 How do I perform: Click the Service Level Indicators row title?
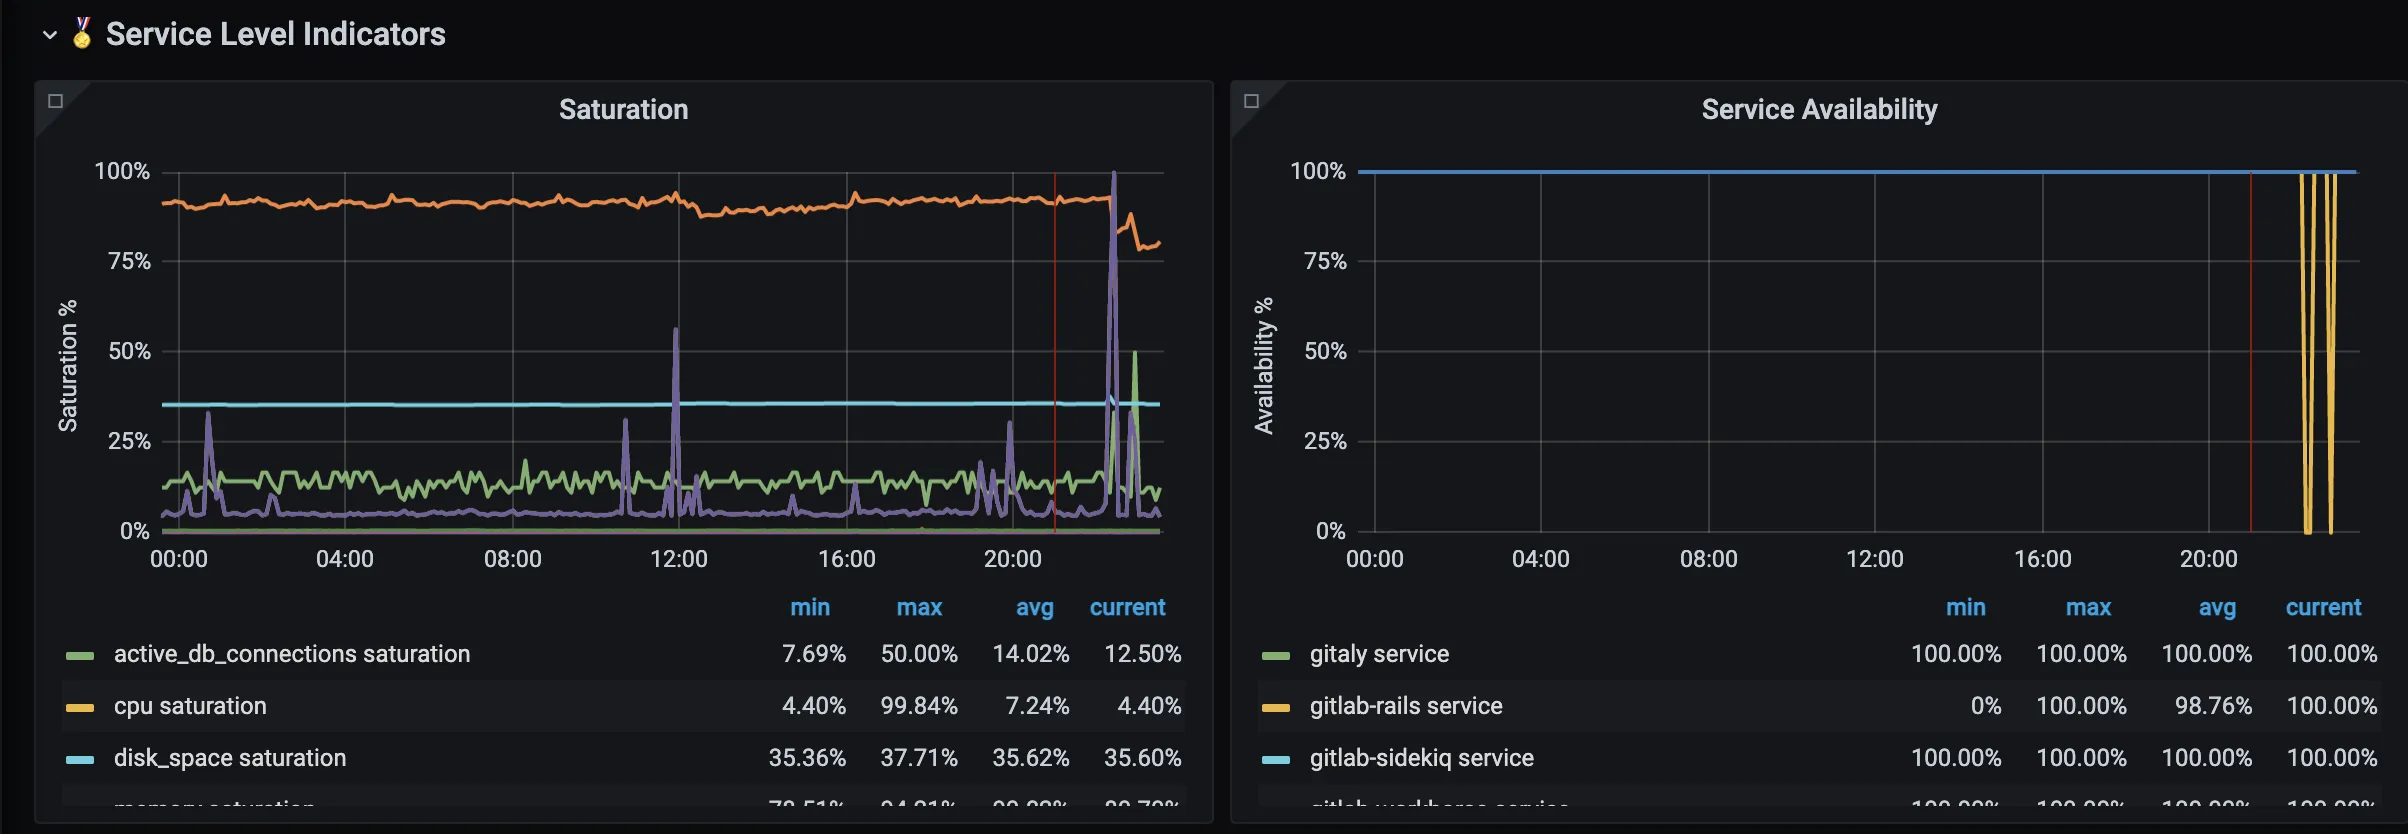point(275,34)
